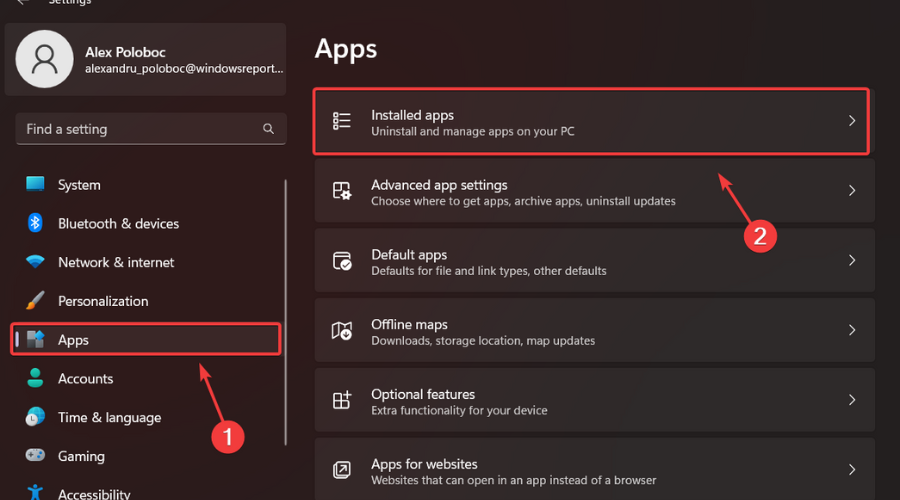
Task: Click the Optional features grid icon
Action: coord(342,400)
